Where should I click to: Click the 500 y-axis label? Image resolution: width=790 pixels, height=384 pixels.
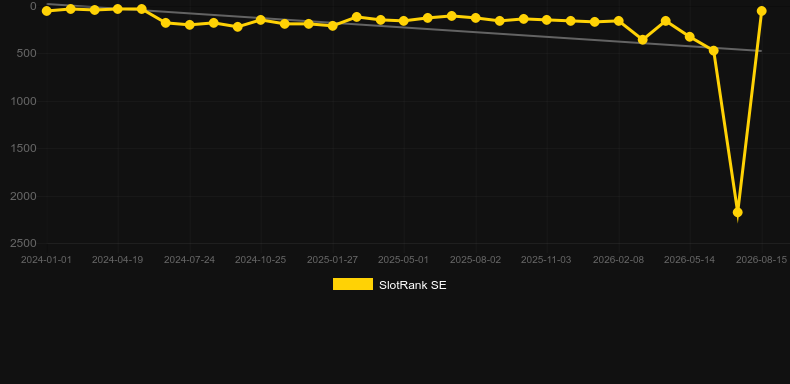pos(27,53)
